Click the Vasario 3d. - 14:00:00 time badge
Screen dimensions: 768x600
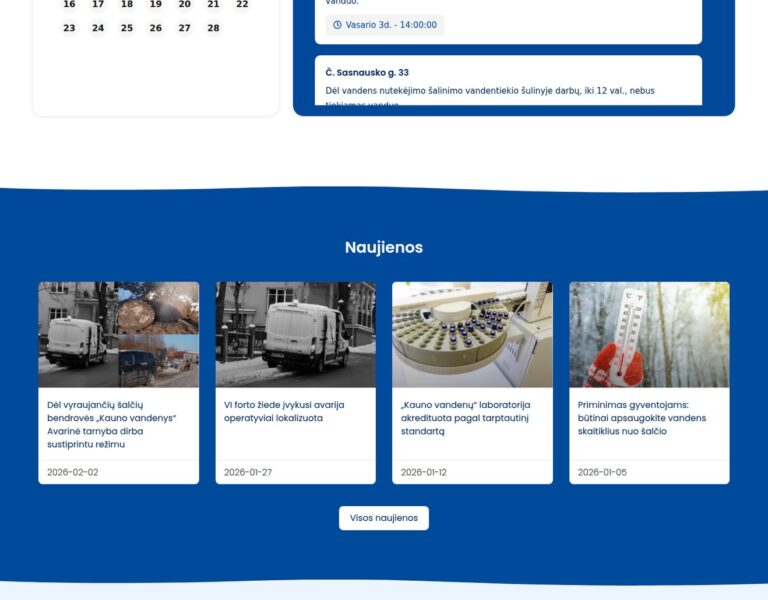pyautogui.click(x=385, y=25)
